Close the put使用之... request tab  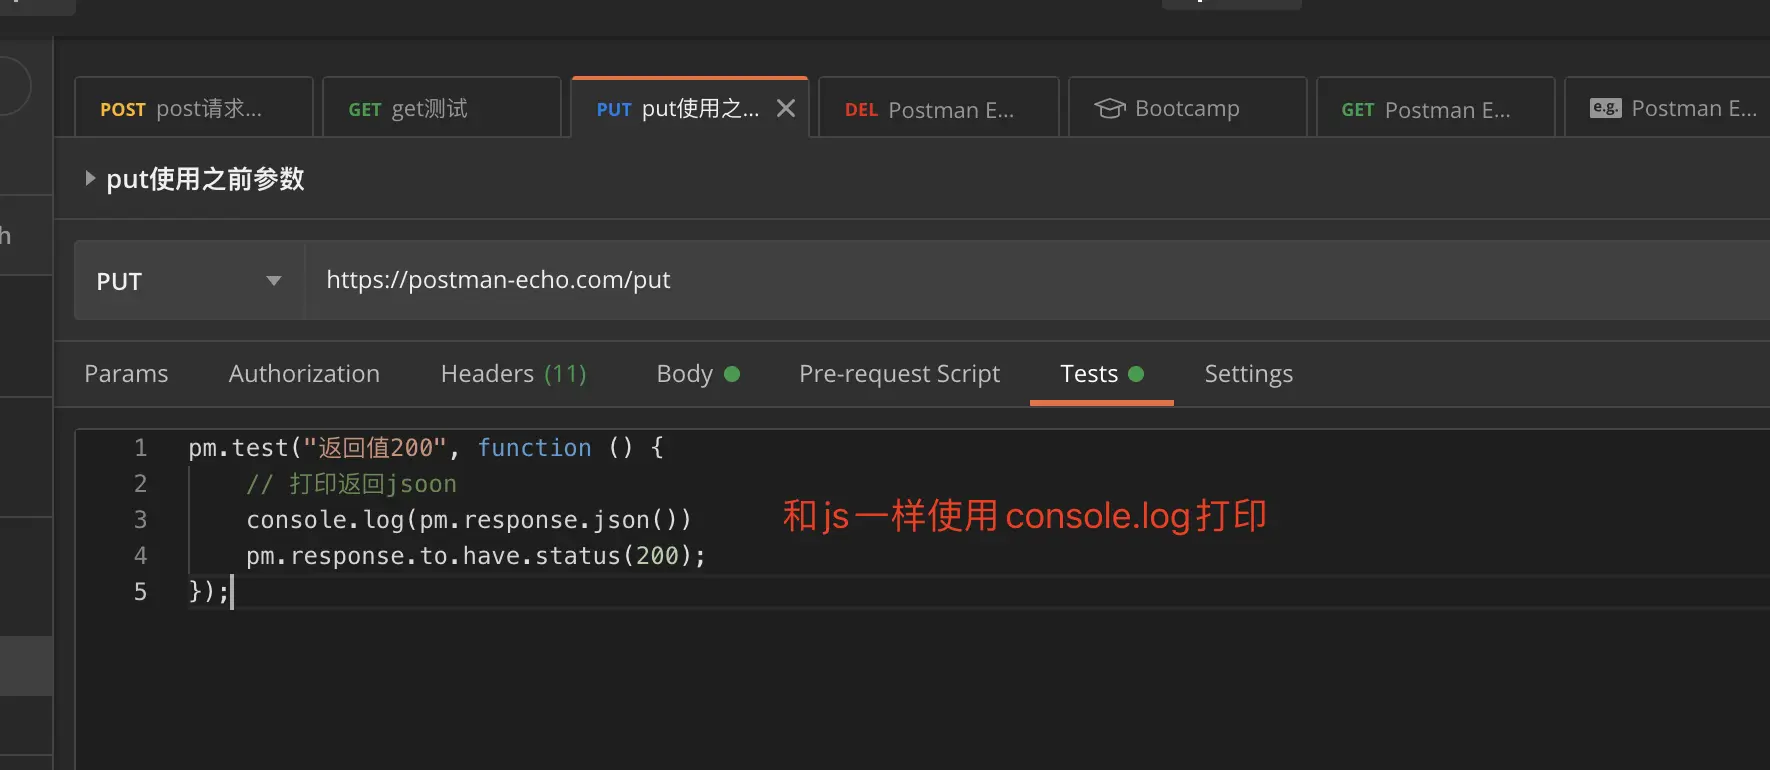point(786,108)
